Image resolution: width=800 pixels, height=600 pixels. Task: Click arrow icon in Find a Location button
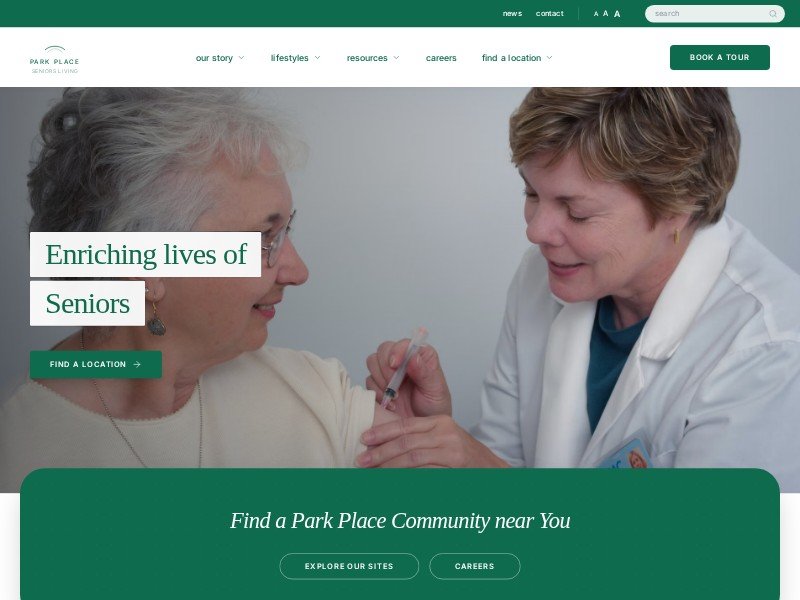pyautogui.click(x=137, y=364)
